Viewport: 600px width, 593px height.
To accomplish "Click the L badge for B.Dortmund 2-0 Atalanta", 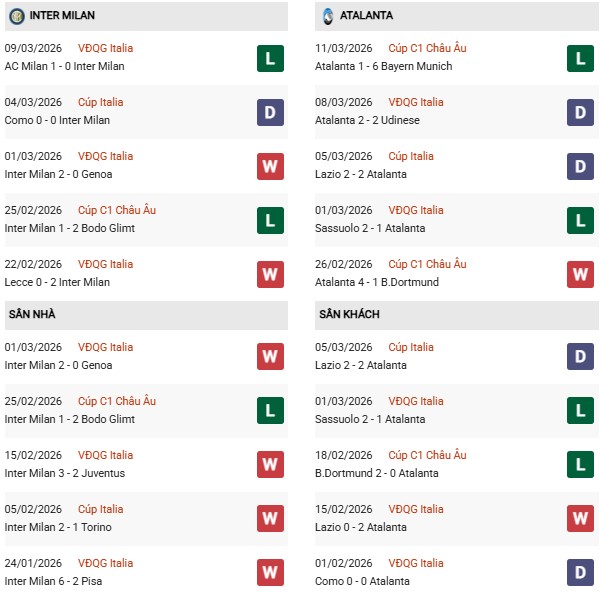I will pos(580,465).
